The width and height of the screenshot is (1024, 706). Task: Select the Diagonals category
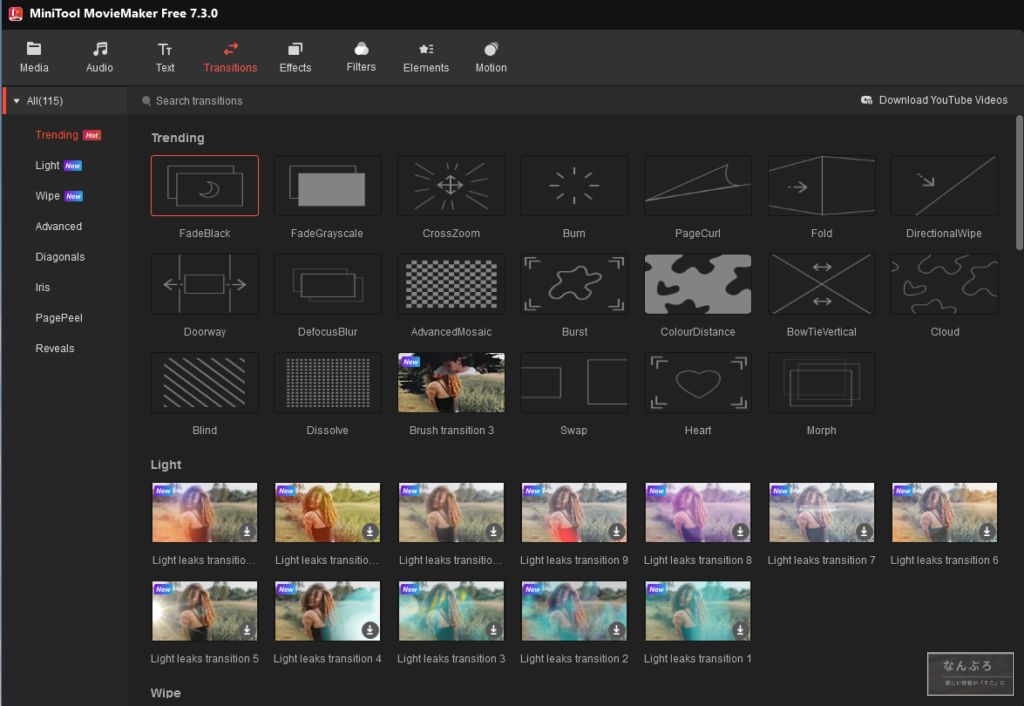pyautogui.click(x=60, y=257)
